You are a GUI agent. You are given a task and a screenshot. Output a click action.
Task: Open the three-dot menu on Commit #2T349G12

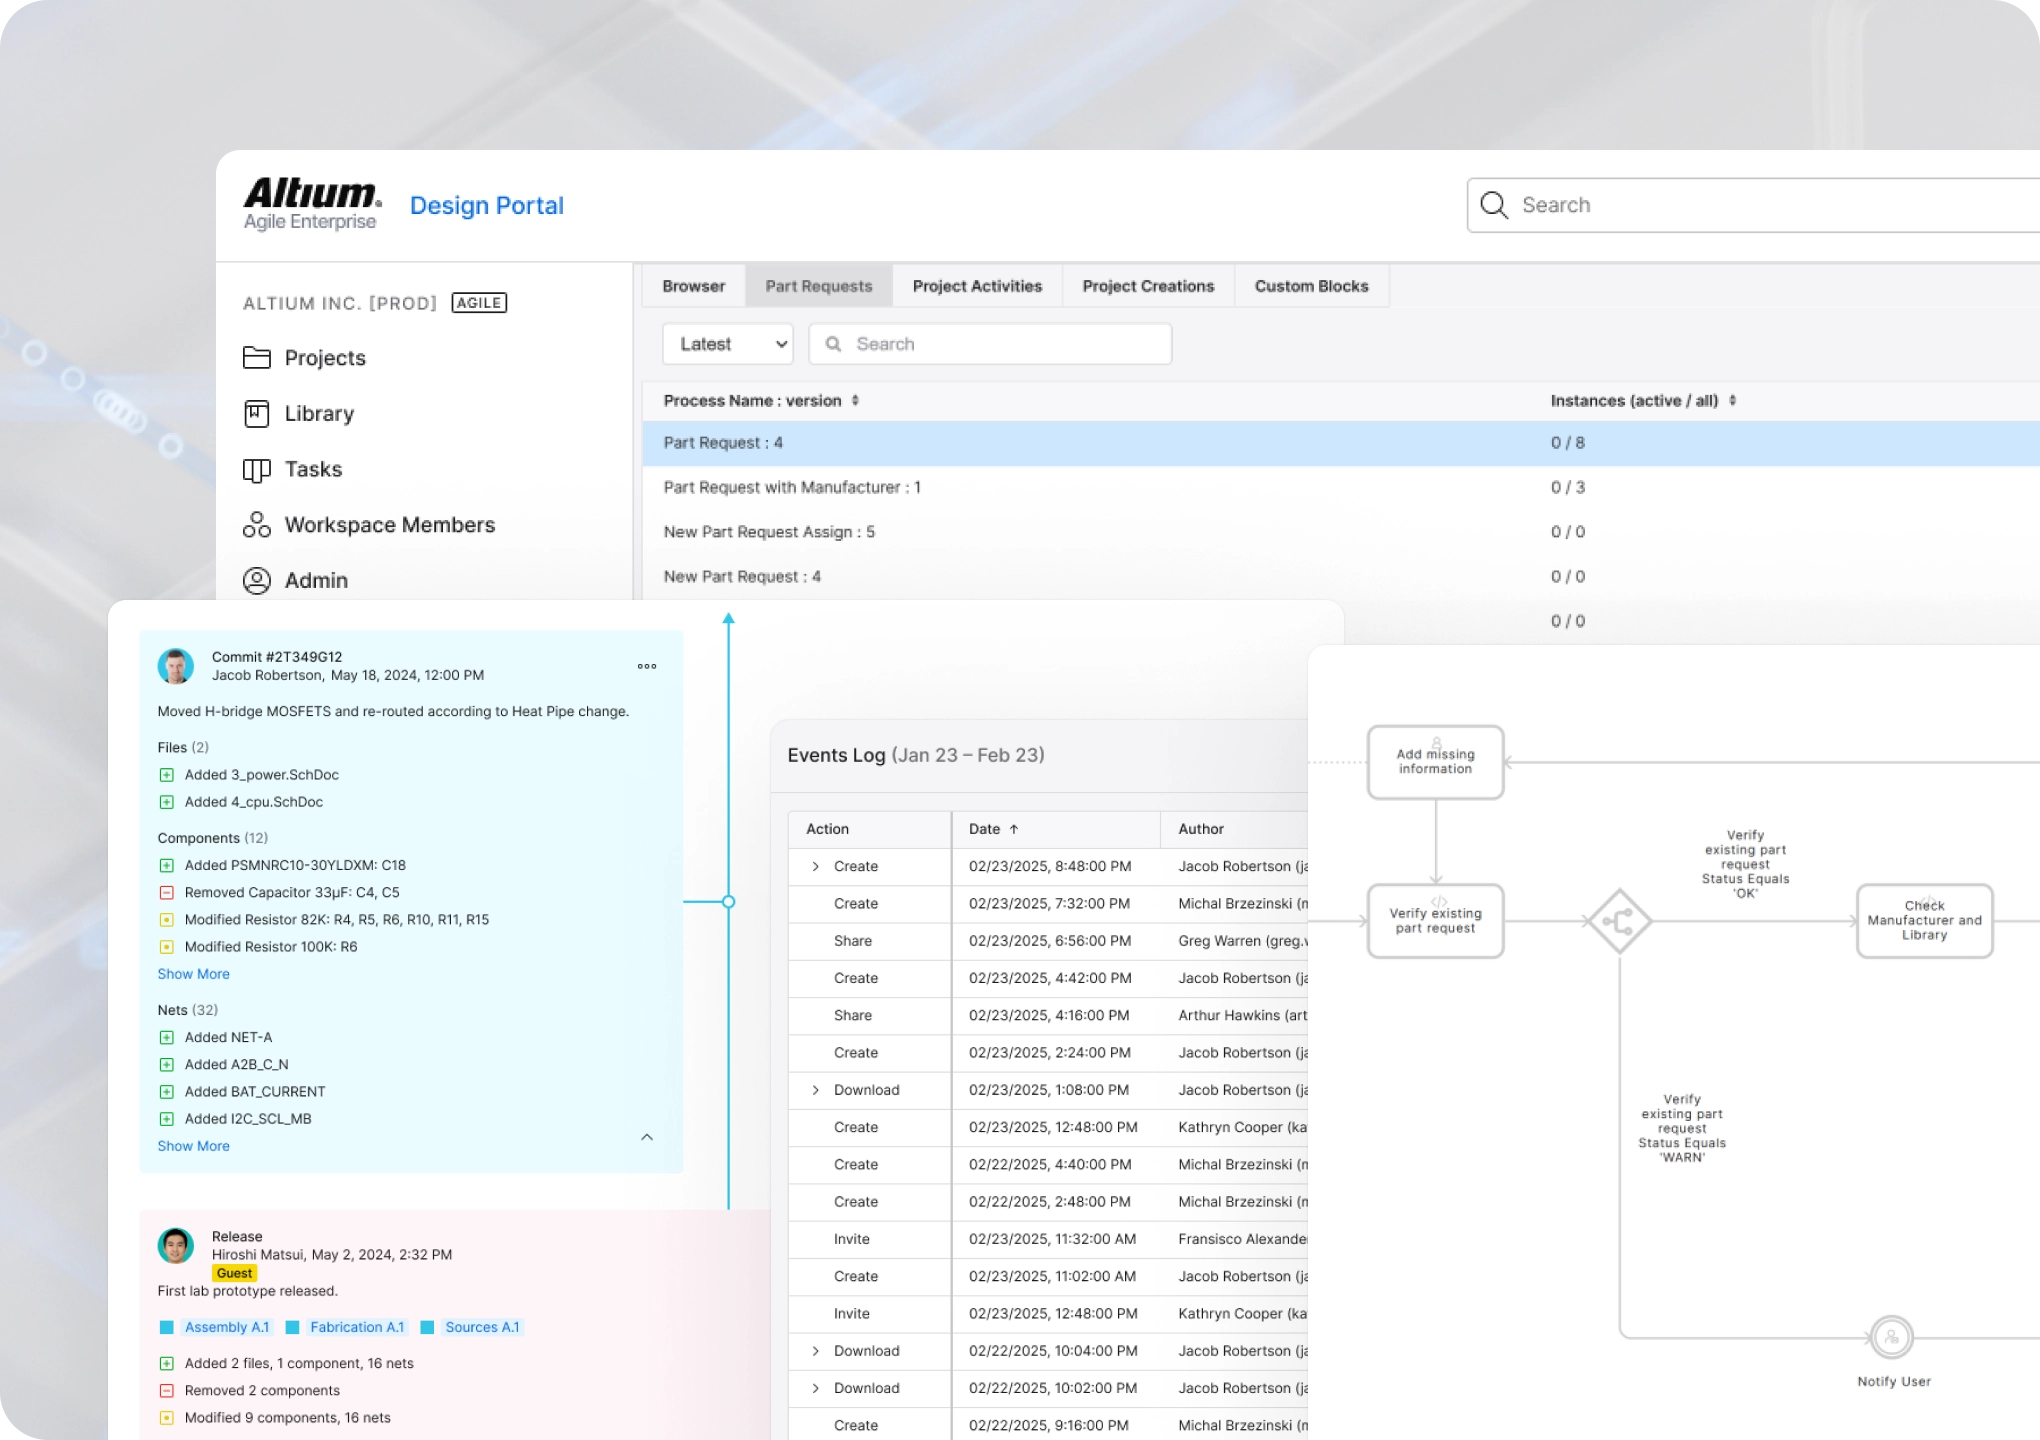pos(647,666)
